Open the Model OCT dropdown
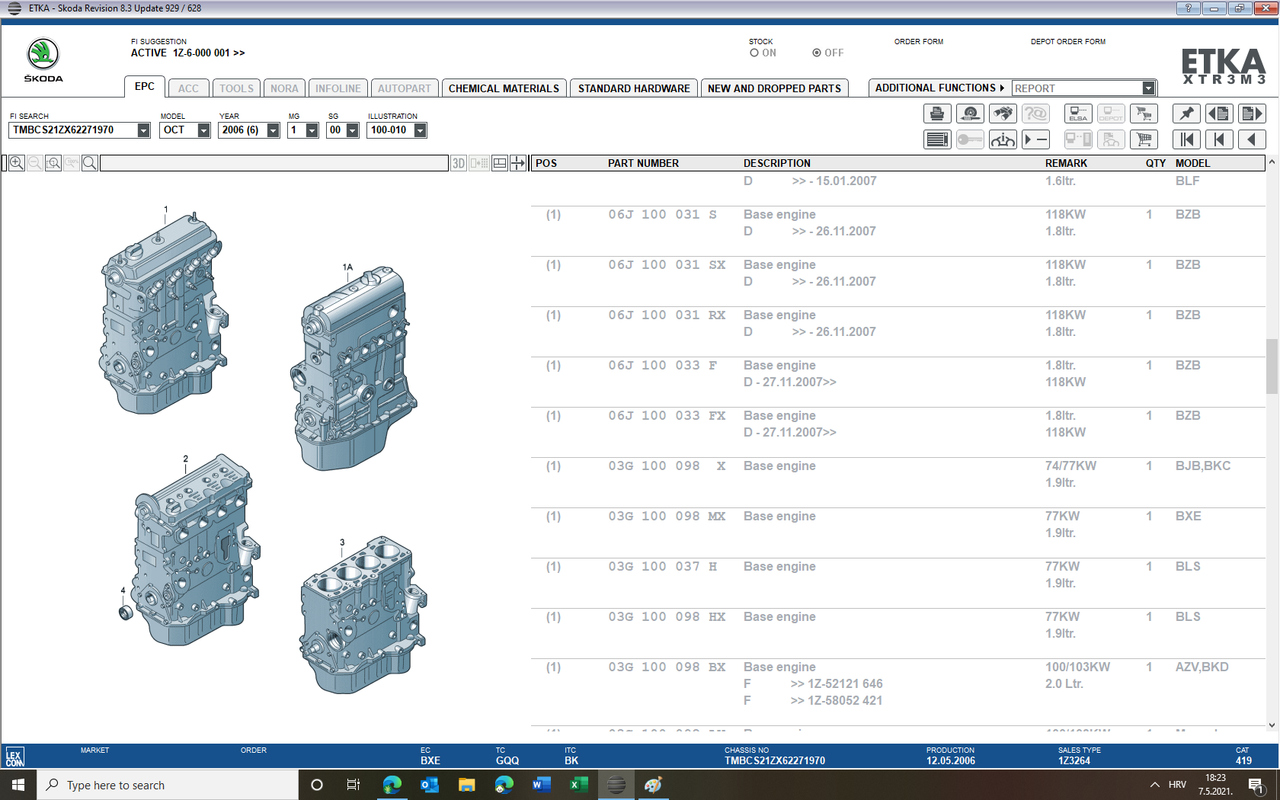The image size is (1280, 800). (204, 130)
